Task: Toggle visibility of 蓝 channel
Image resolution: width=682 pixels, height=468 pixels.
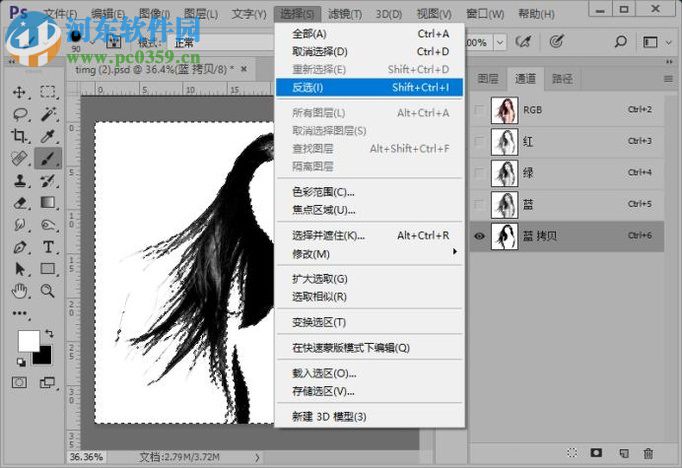Action: (x=479, y=204)
